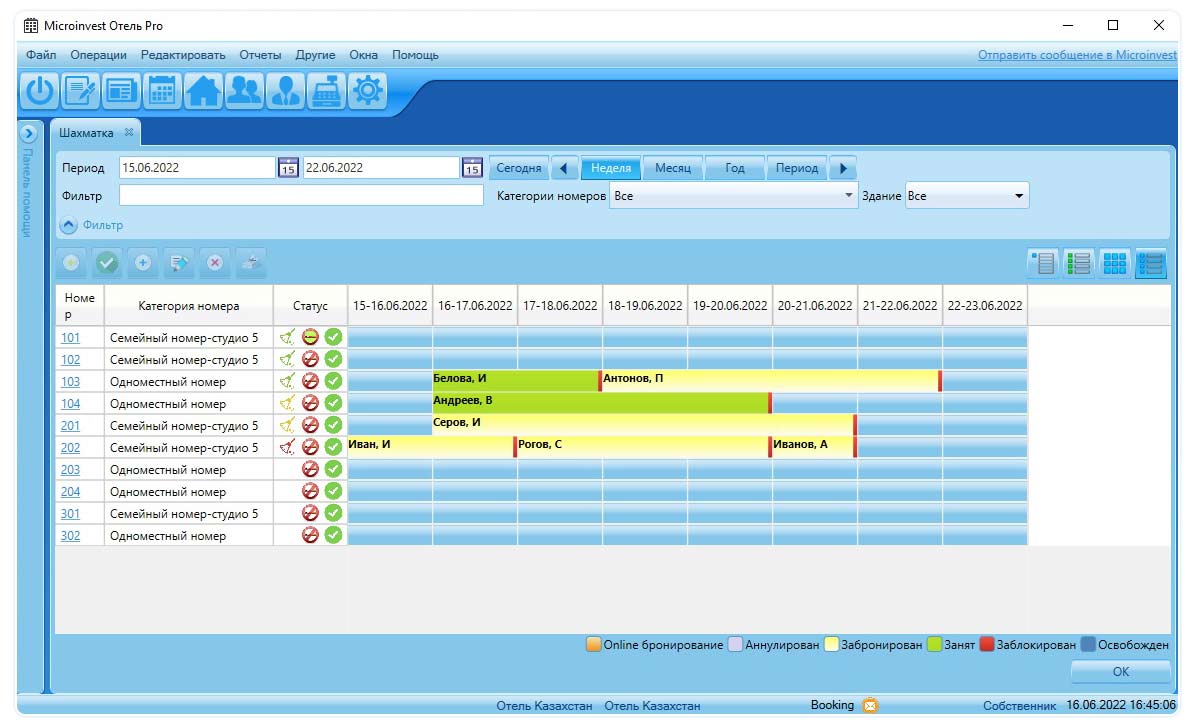
Task: Open the Категории номеров dropdown
Action: (734, 196)
